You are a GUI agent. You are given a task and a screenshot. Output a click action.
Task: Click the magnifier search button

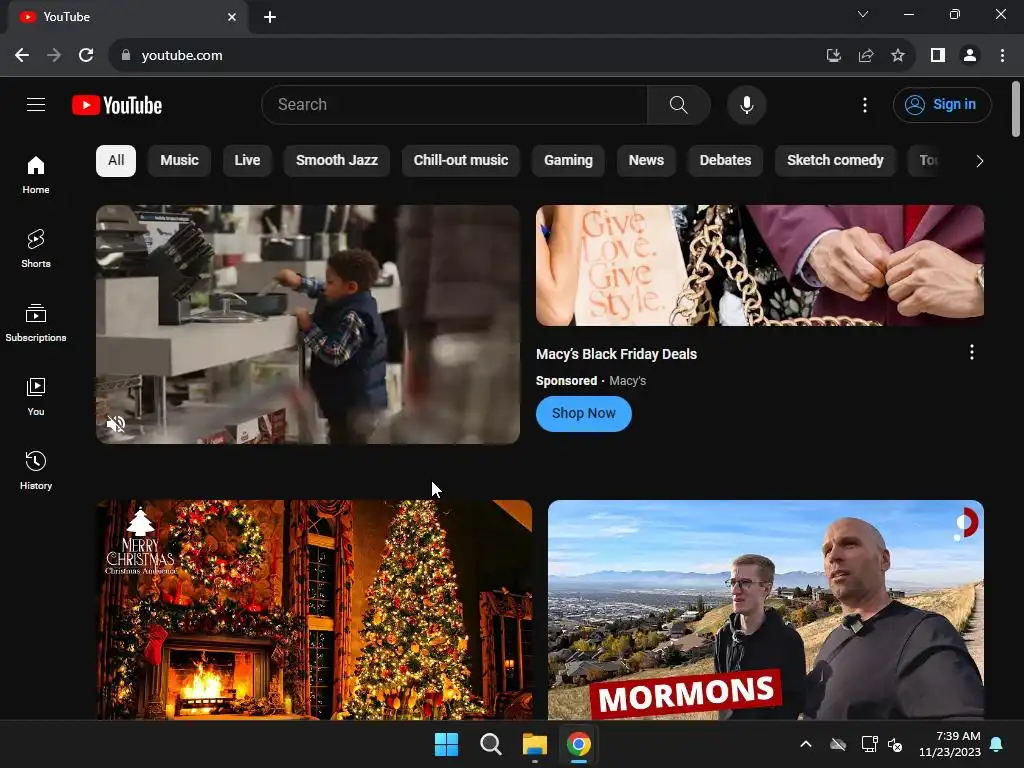pyautogui.click(x=679, y=104)
